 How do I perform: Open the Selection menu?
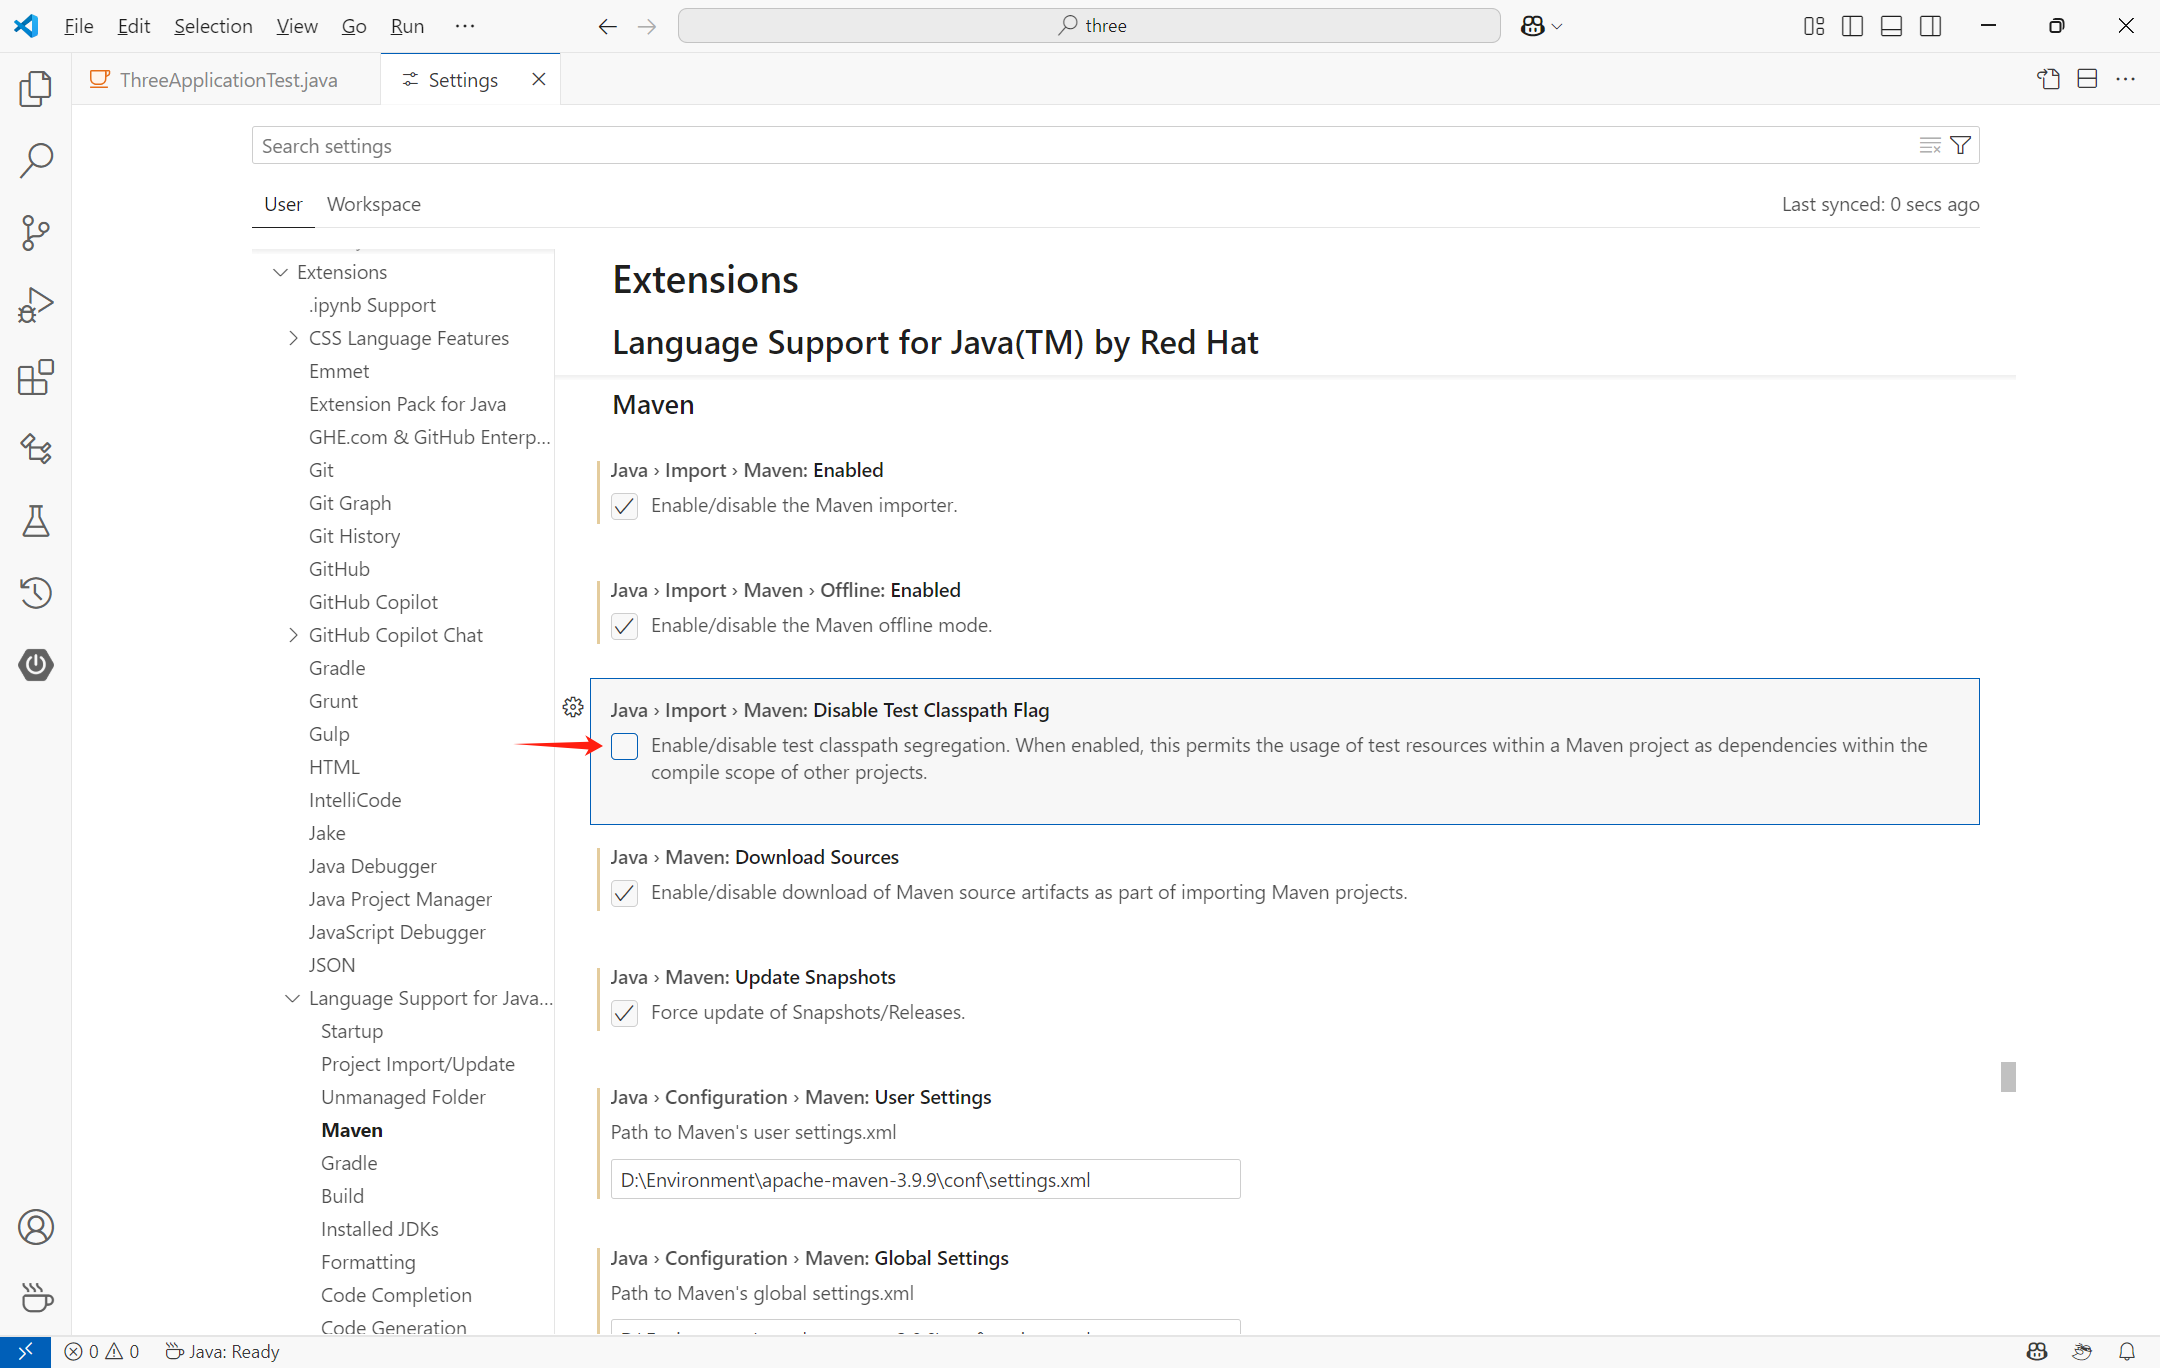(213, 26)
